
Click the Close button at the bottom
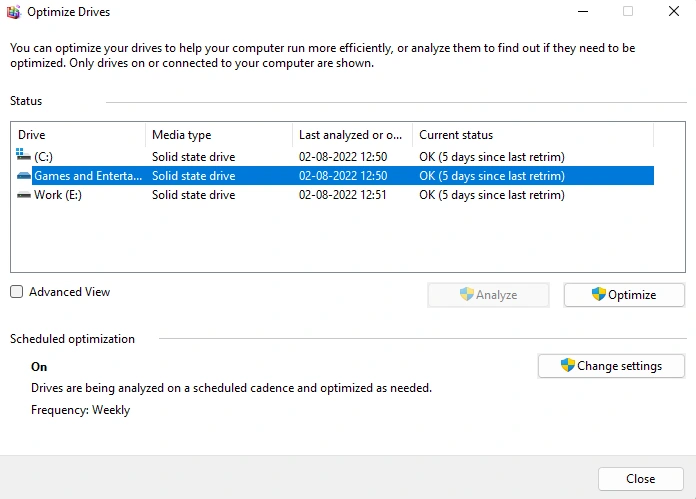tap(641, 479)
